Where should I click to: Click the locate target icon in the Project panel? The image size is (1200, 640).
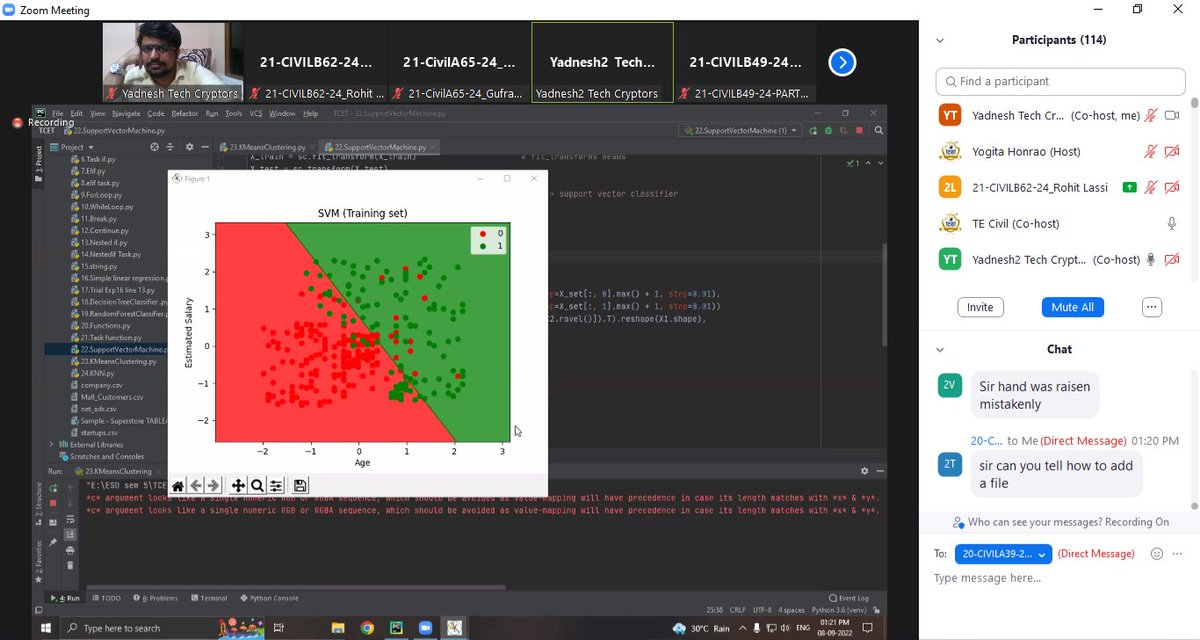pyautogui.click(x=155, y=147)
